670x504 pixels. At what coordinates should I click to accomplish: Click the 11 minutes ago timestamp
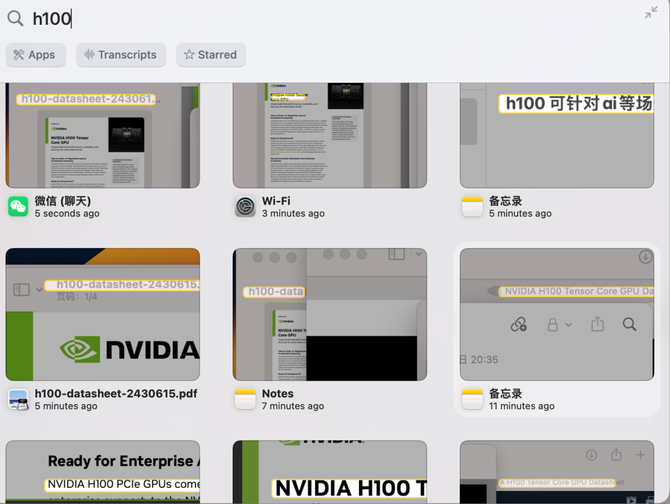coord(522,406)
